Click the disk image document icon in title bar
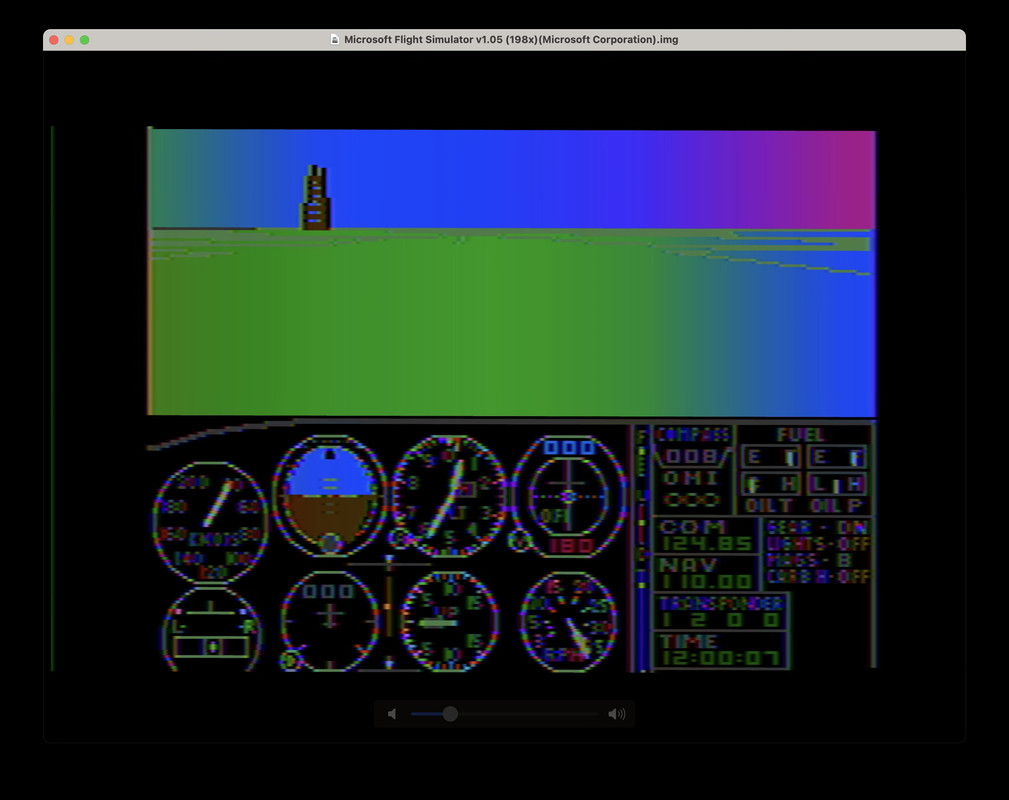The image size is (1009, 800). 335,39
